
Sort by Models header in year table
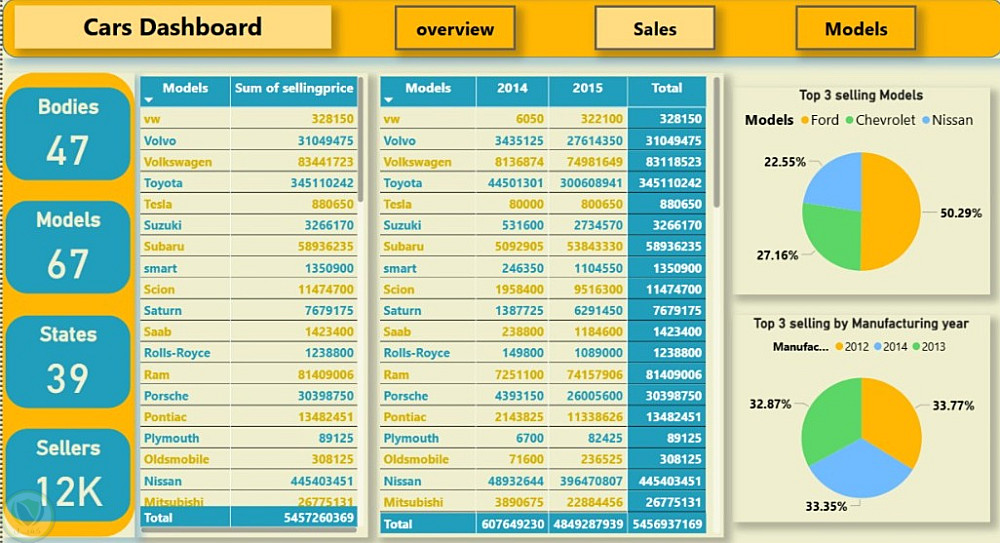click(428, 88)
